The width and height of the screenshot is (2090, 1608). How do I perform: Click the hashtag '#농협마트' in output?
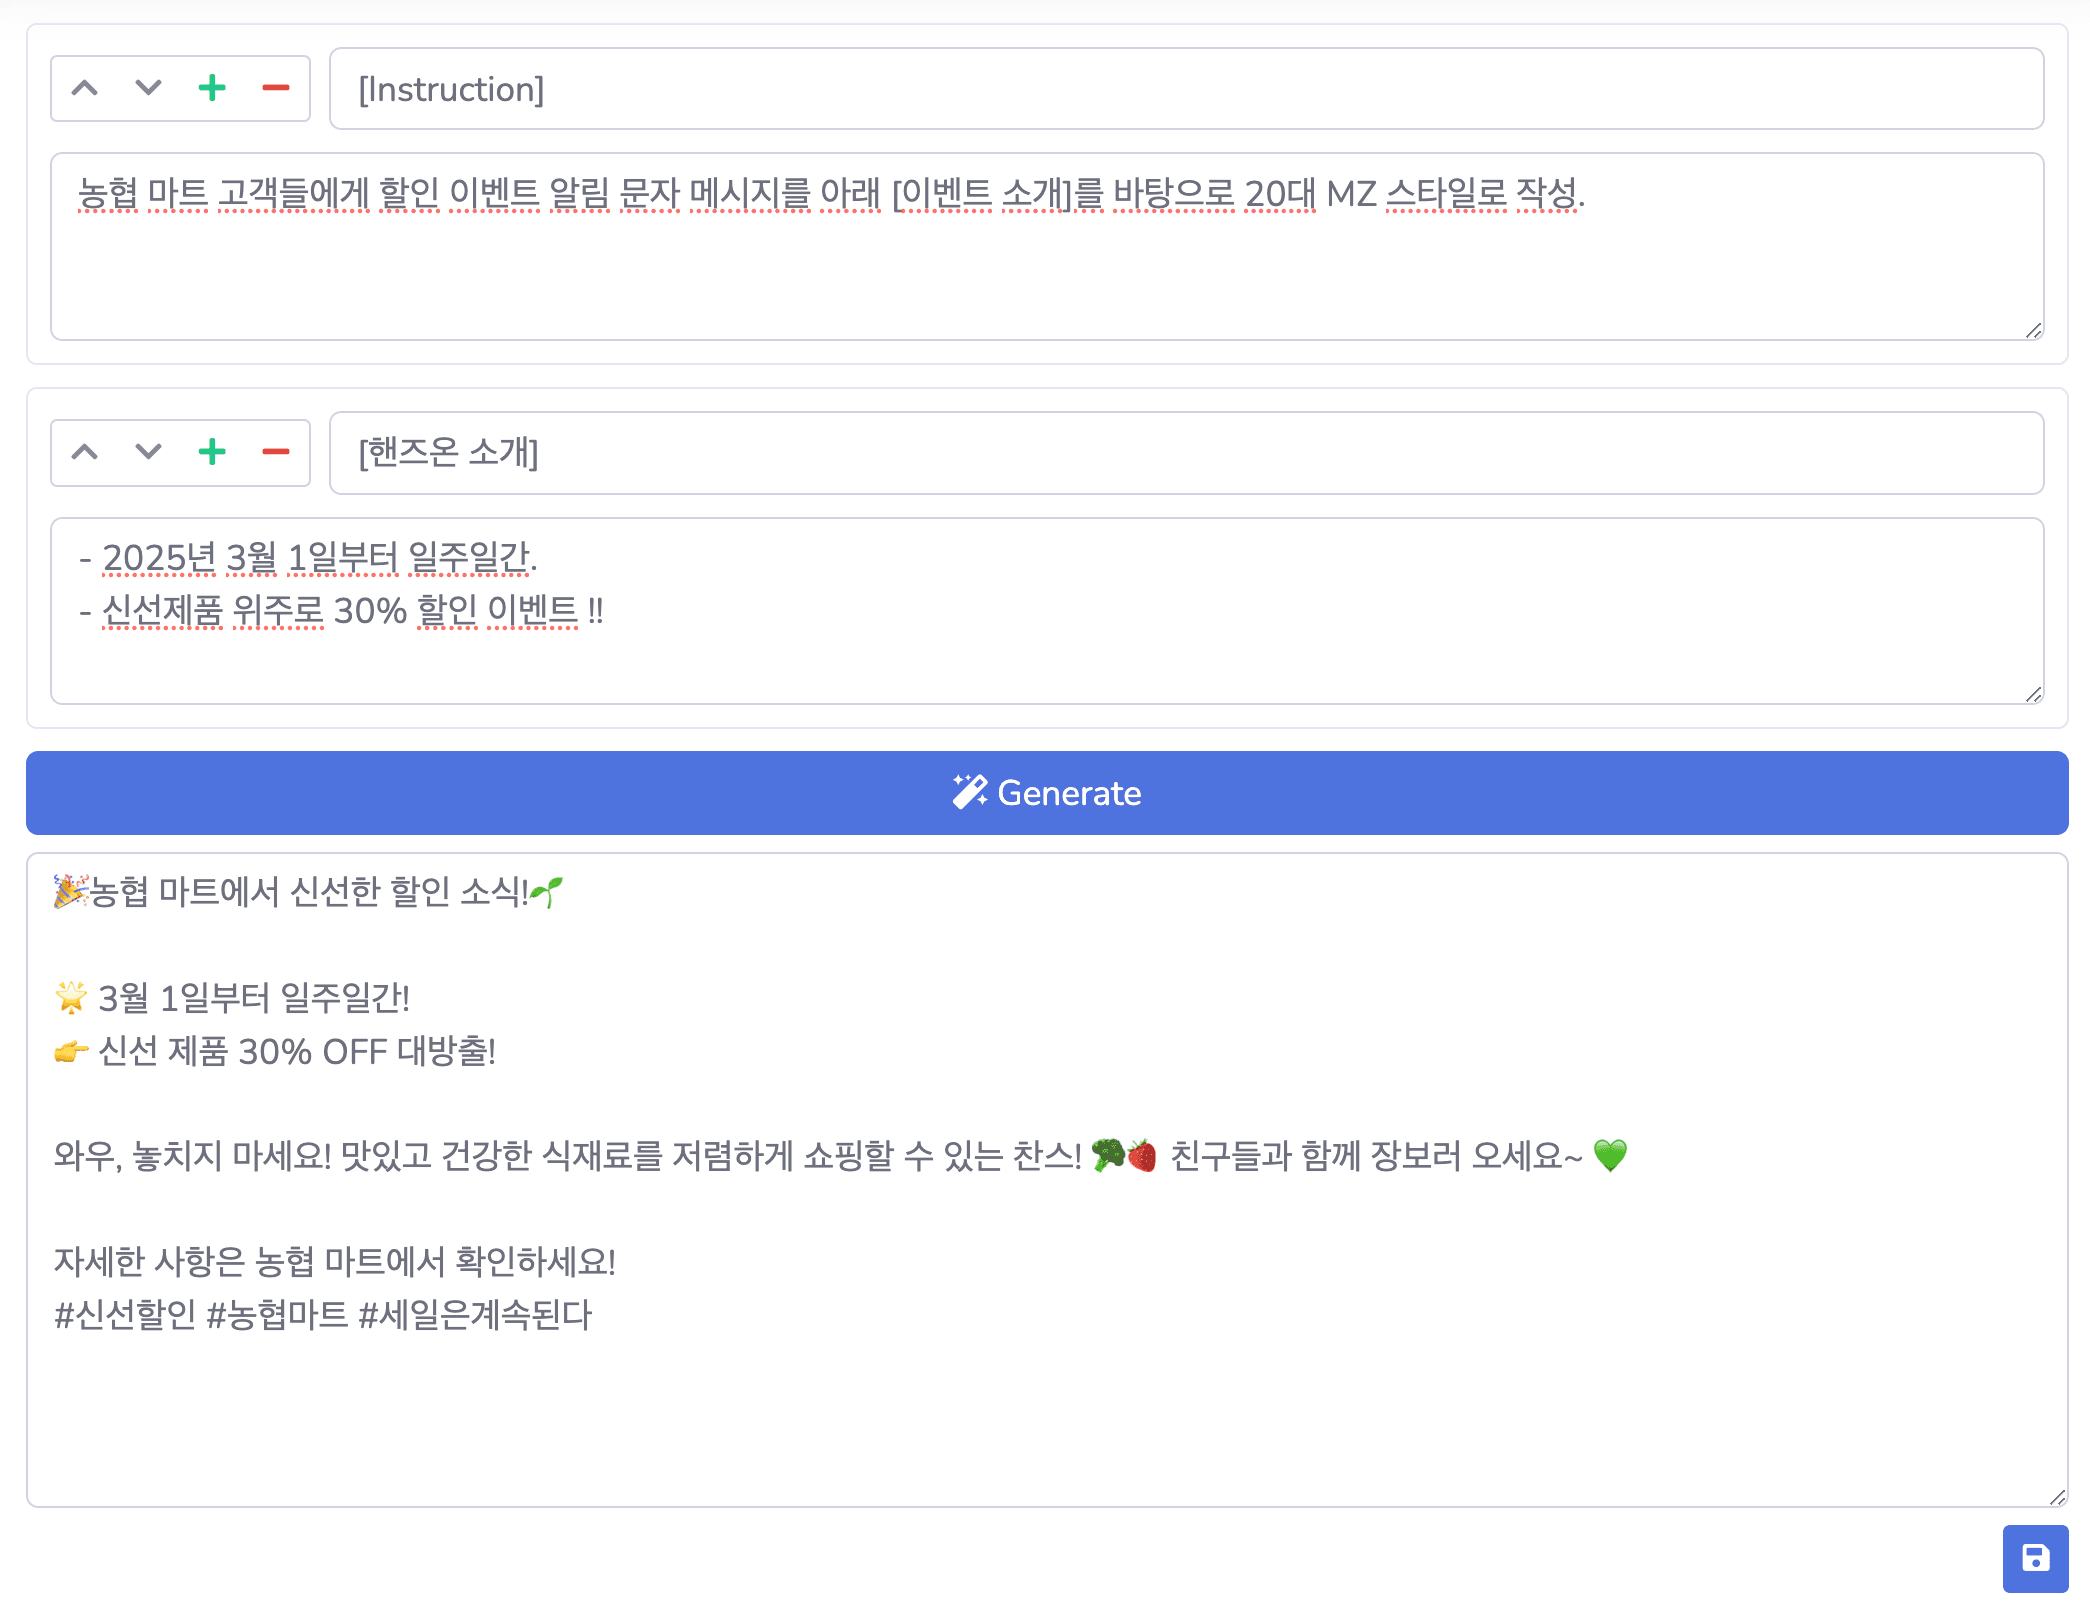pyautogui.click(x=277, y=1314)
